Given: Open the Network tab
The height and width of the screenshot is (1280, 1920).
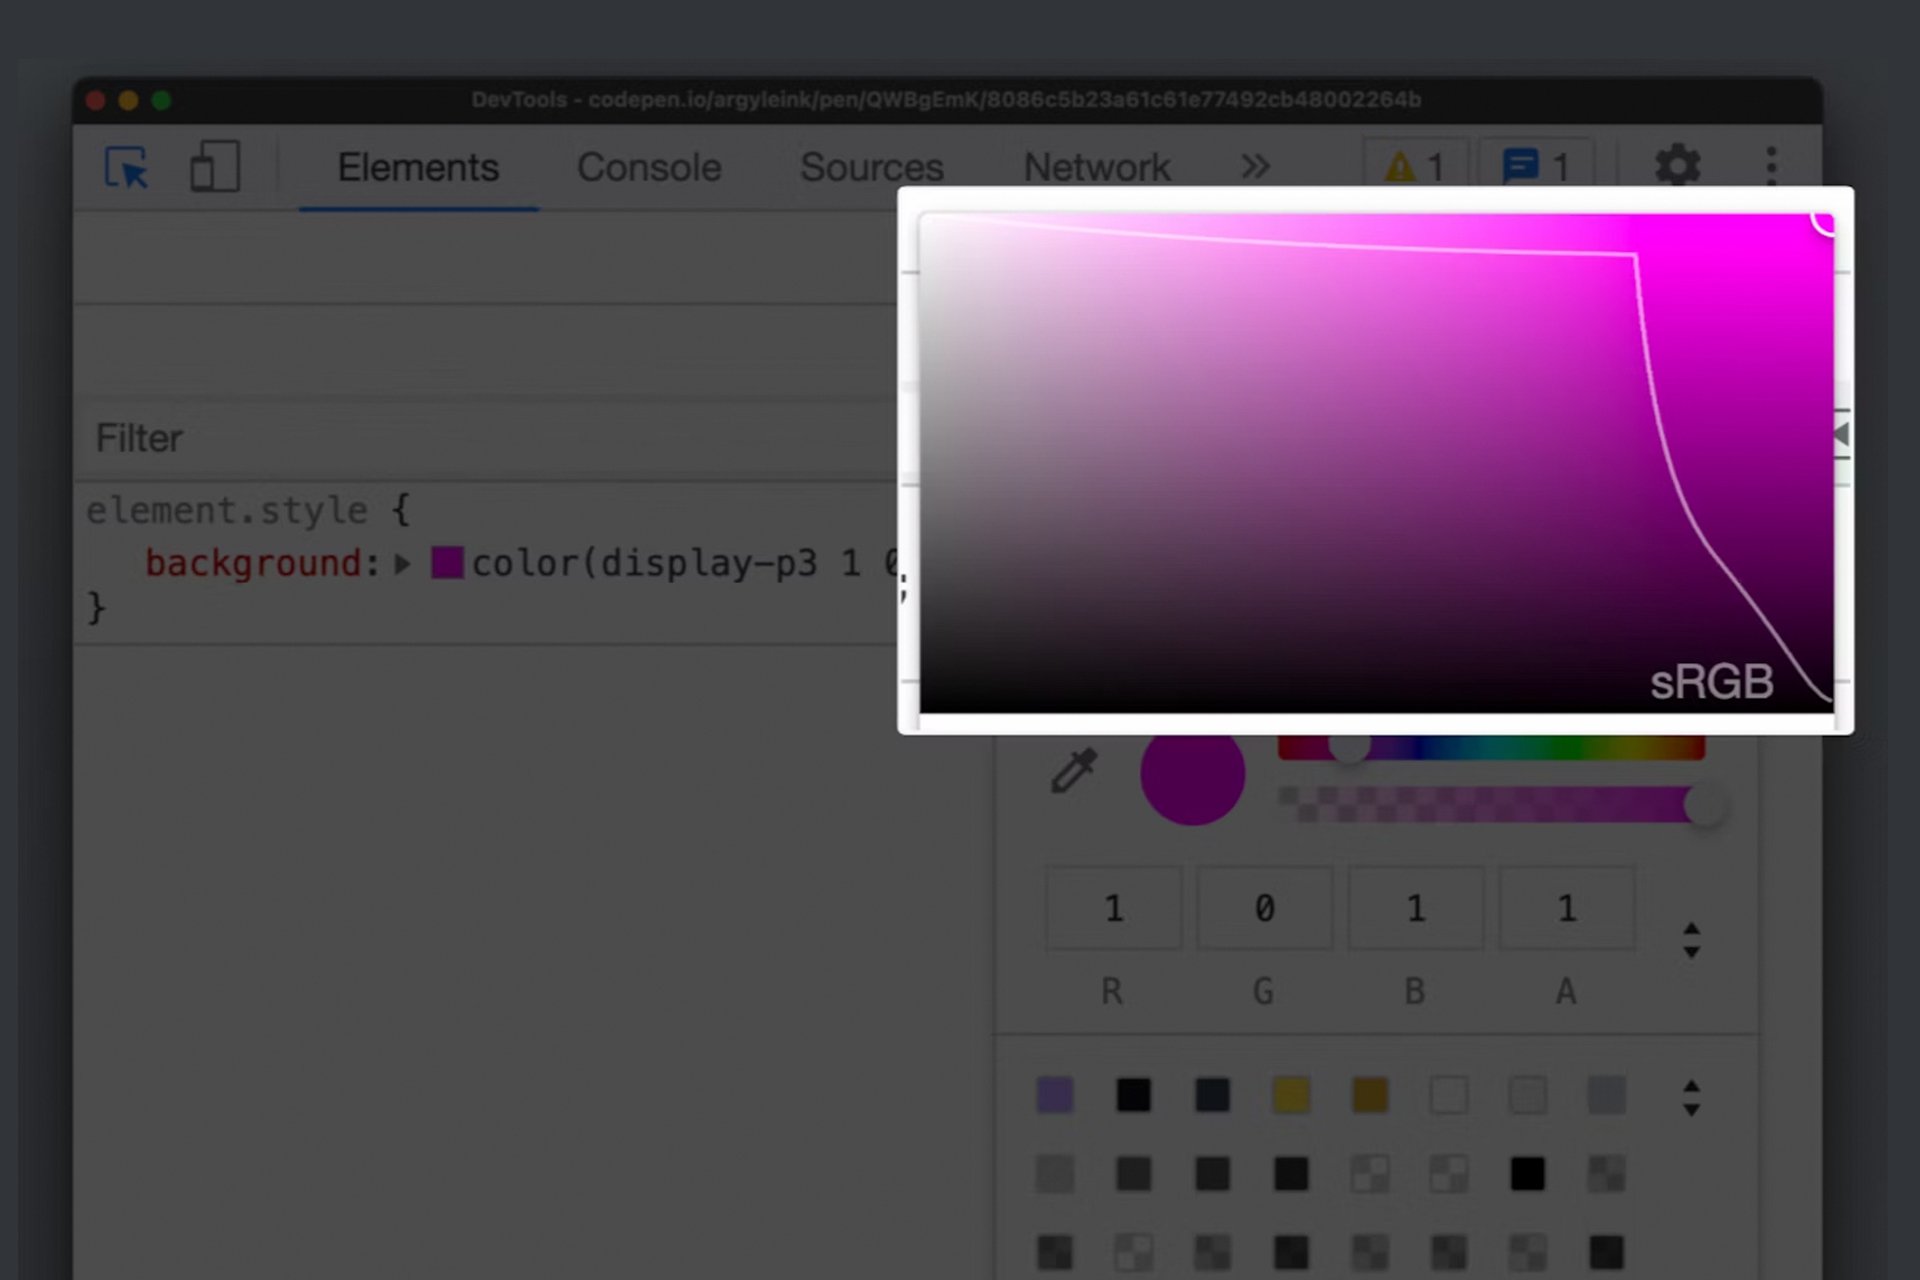Looking at the screenshot, I should click(1096, 167).
